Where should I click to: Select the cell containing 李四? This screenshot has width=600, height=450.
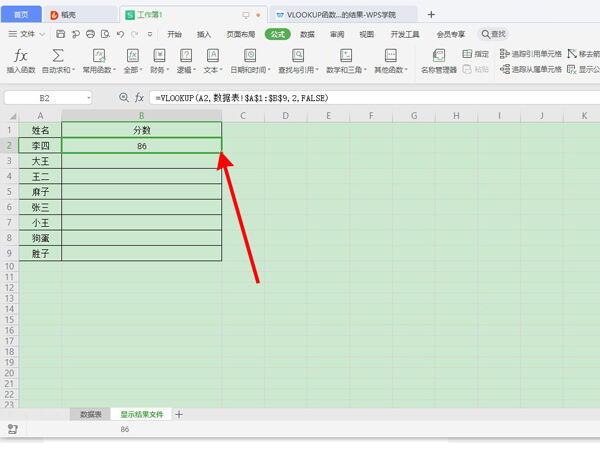click(x=40, y=146)
